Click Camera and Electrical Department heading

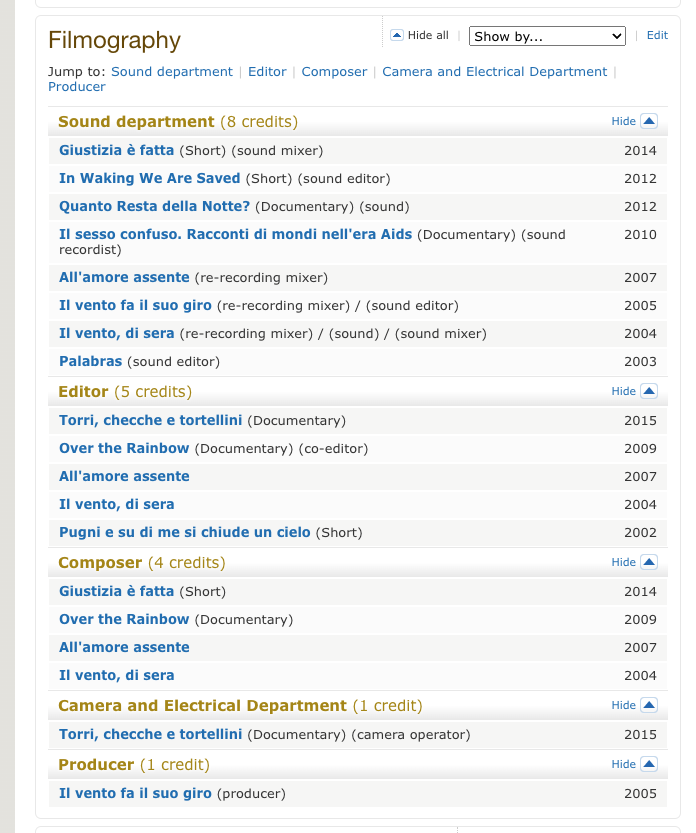(x=240, y=706)
